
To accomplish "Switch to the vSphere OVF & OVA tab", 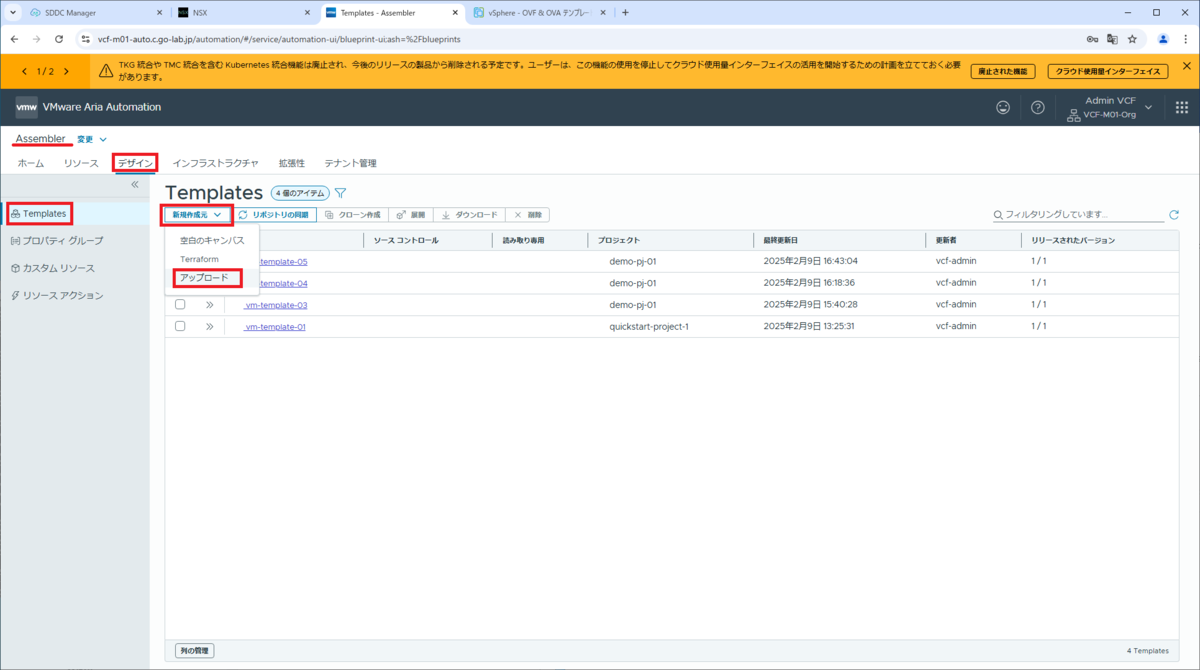I will [539, 13].
